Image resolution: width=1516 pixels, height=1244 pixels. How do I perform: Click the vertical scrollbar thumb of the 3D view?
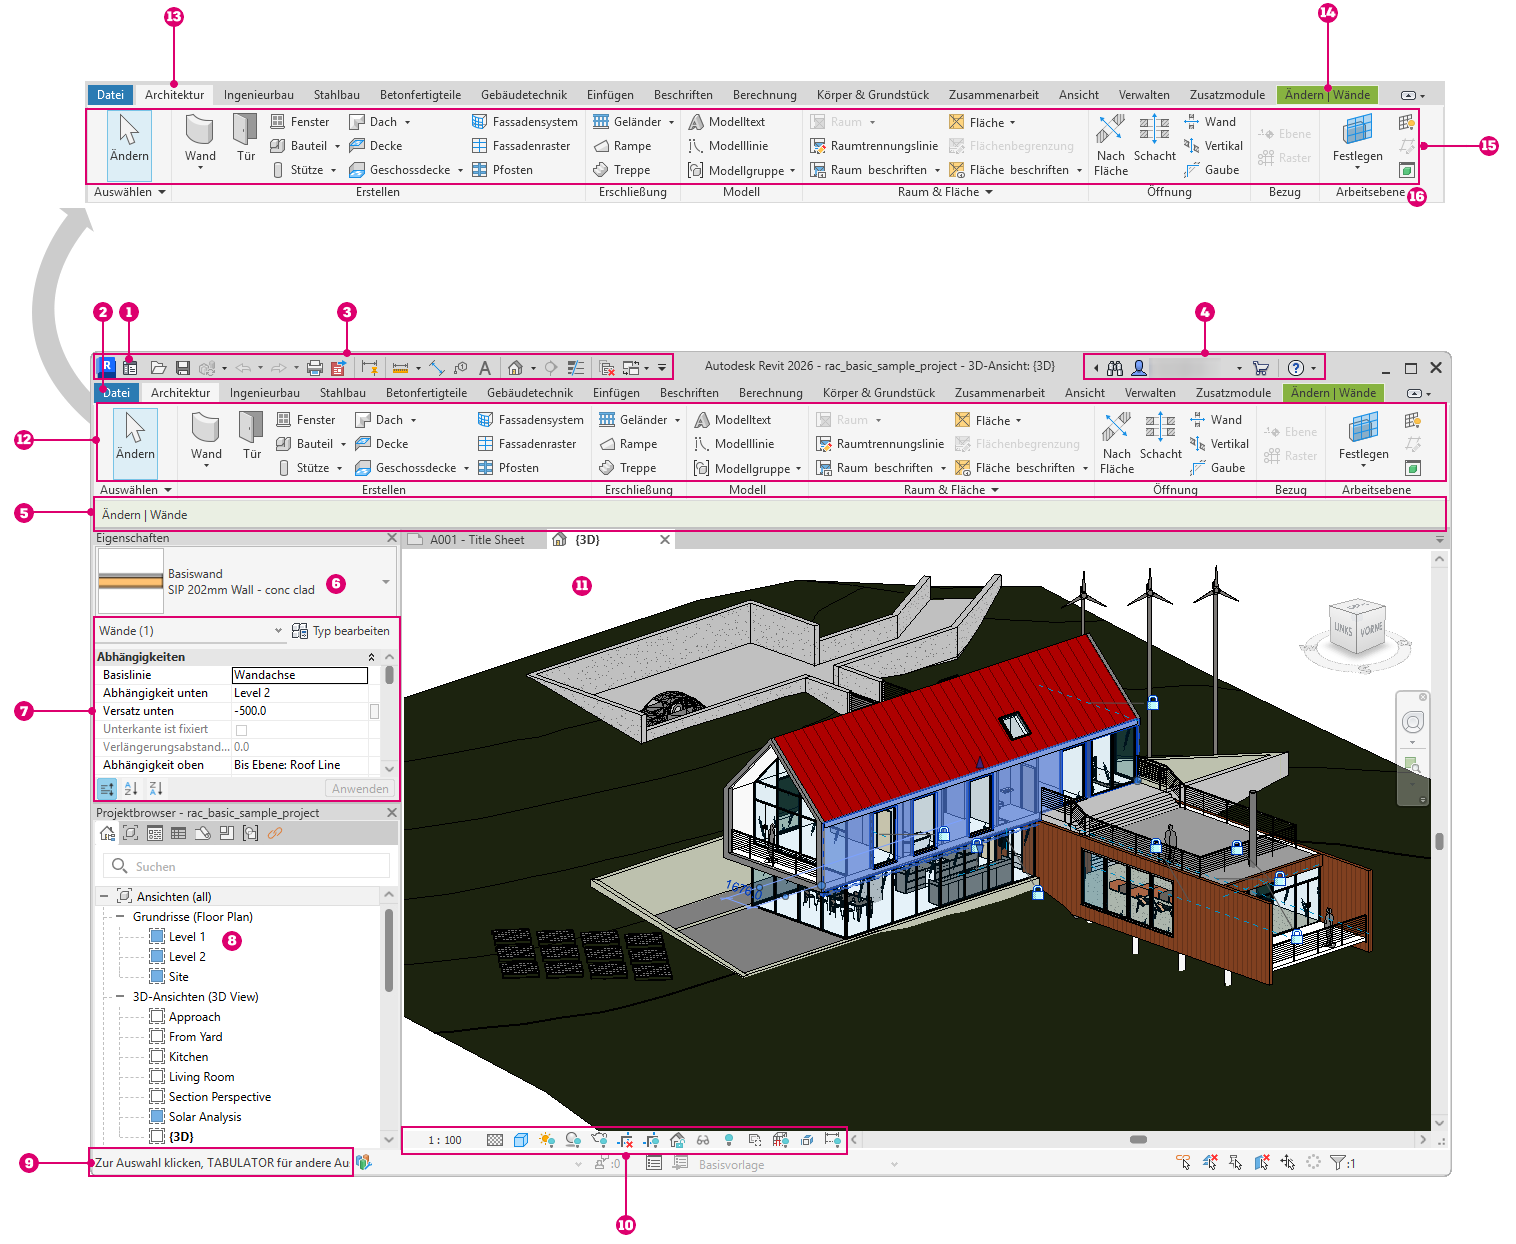pyautogui.click(x=1439, y=841)
